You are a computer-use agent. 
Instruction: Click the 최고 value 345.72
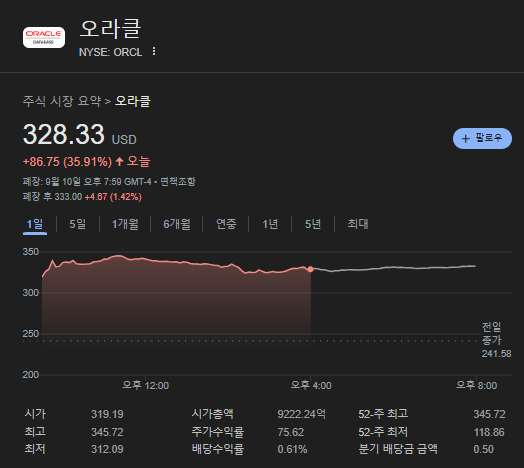107,432
